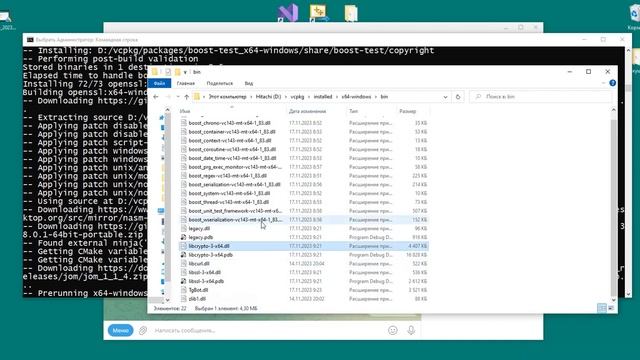Click x64-windows in breadcrumb path
This screenshot has height=360, width=640.
point(356,97)
